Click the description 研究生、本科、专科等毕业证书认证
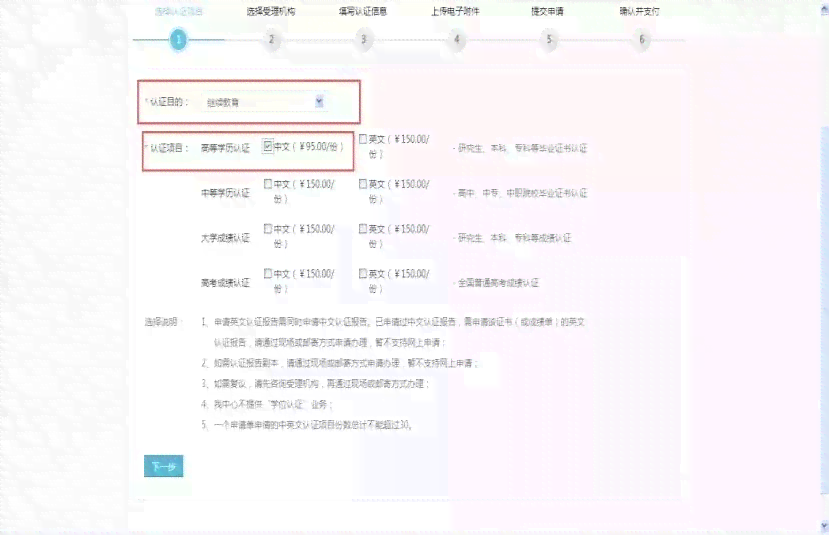 pyautogui.click(x=520, y=149)
